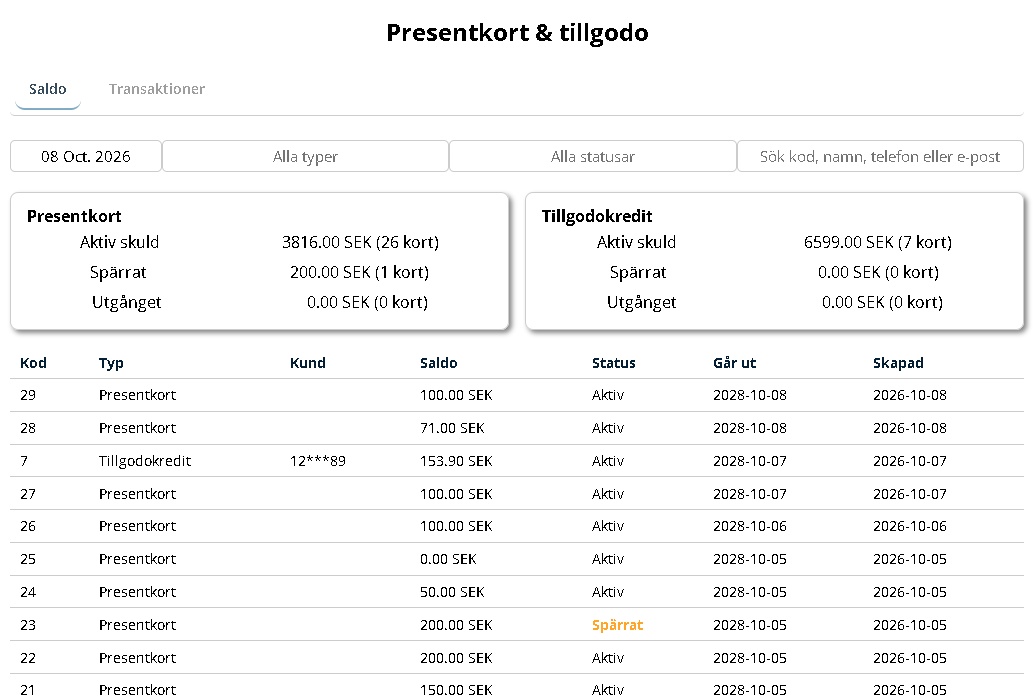Viewport: 1034px width, 700px height.
Task: Click the Skapad column header
Action: pos(898,363)
